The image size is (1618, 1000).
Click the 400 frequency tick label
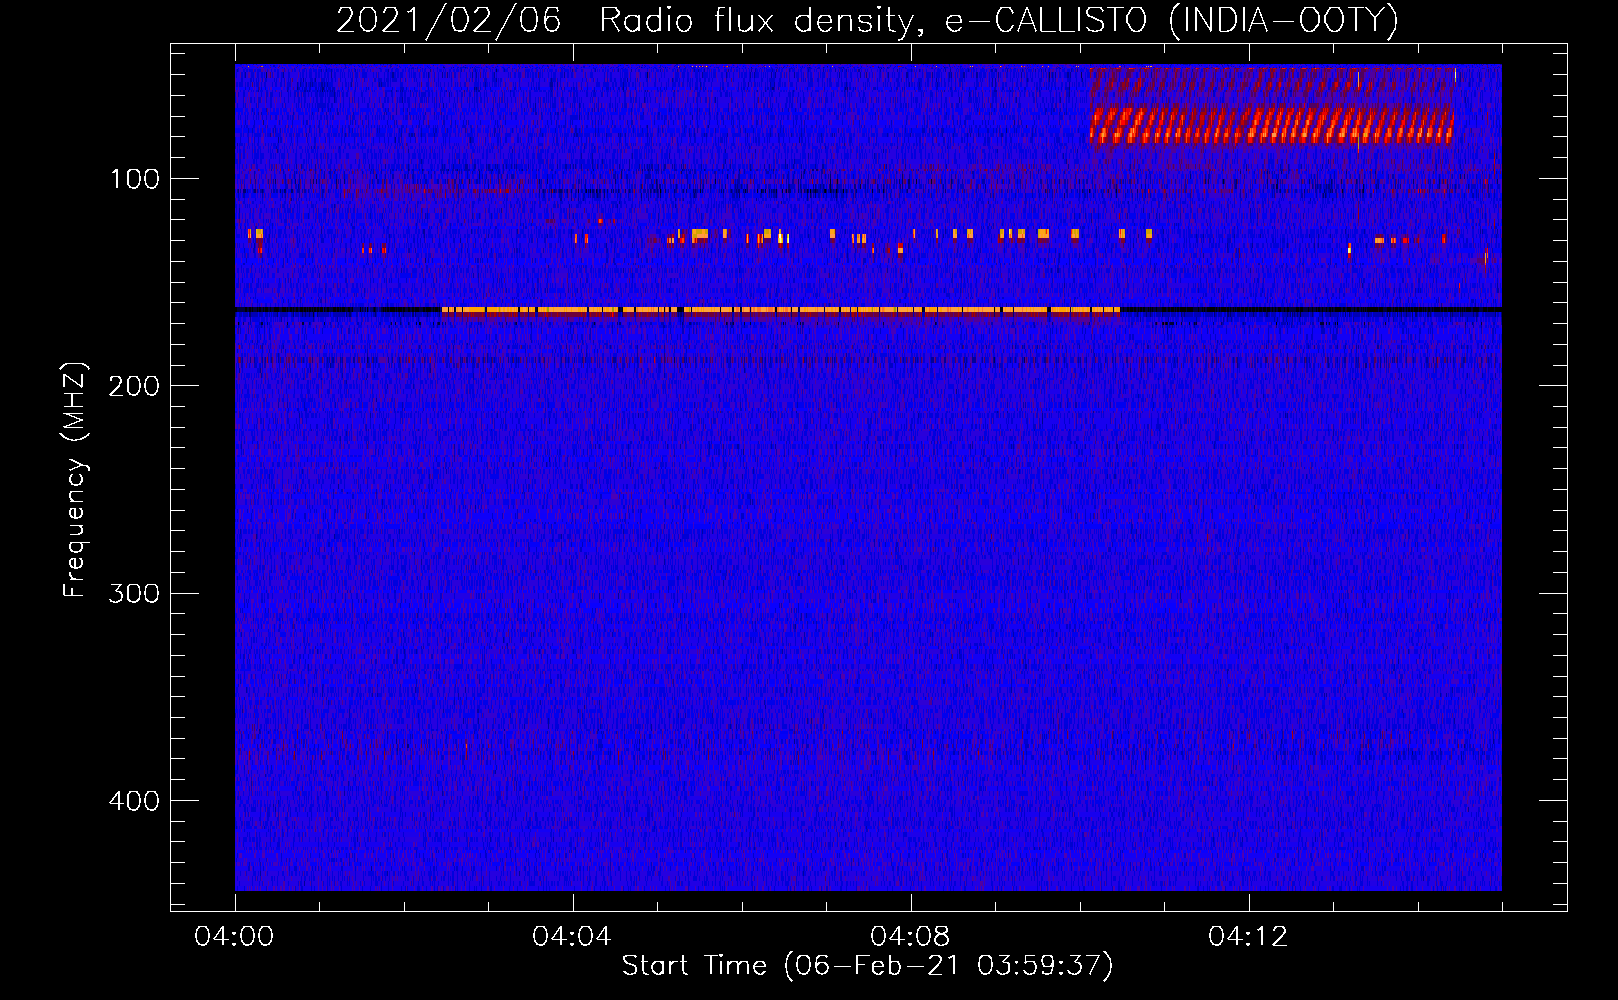pyautogui.click(x=134, y=801)
